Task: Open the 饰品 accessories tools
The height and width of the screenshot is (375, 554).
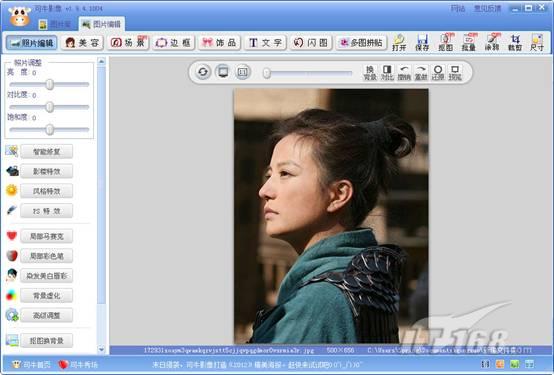Action: tap(219, 43)
